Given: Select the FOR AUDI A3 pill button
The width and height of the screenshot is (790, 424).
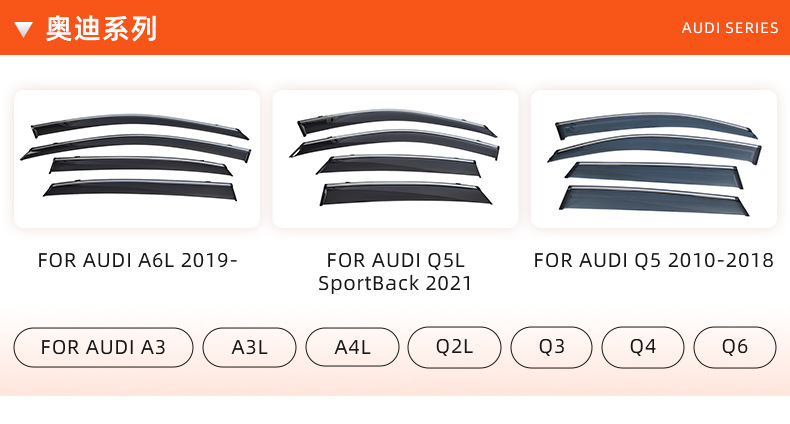Looking at the screenshot, I should [103, 347].
